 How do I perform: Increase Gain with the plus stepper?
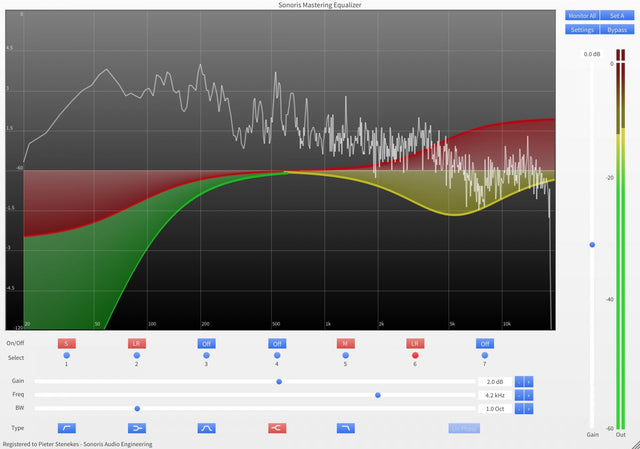coord(529,381)
